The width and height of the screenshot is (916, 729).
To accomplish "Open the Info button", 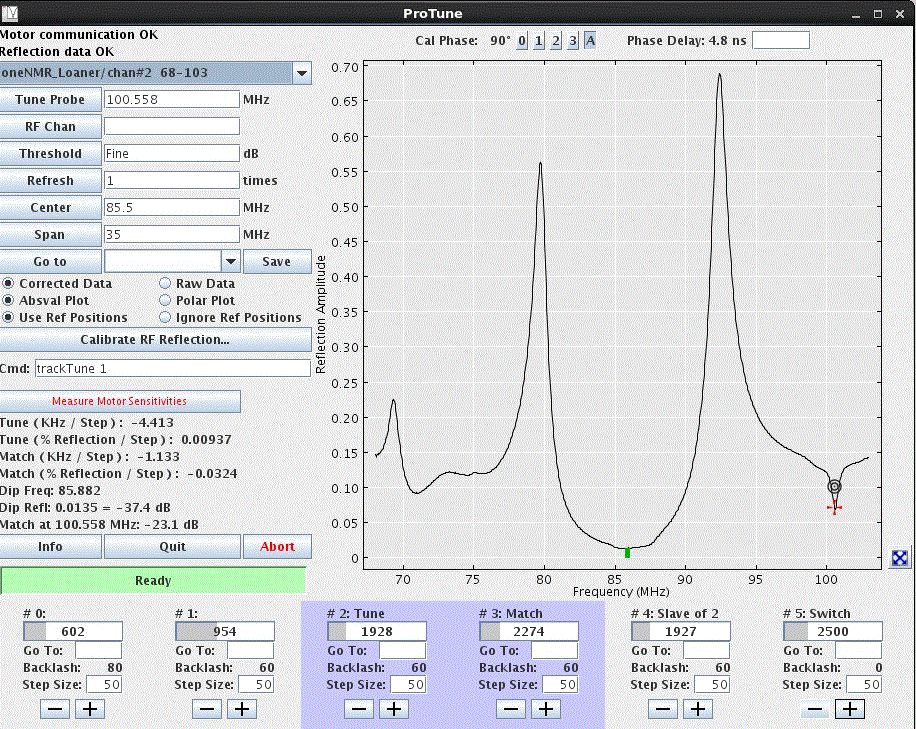I will (50, 546).
